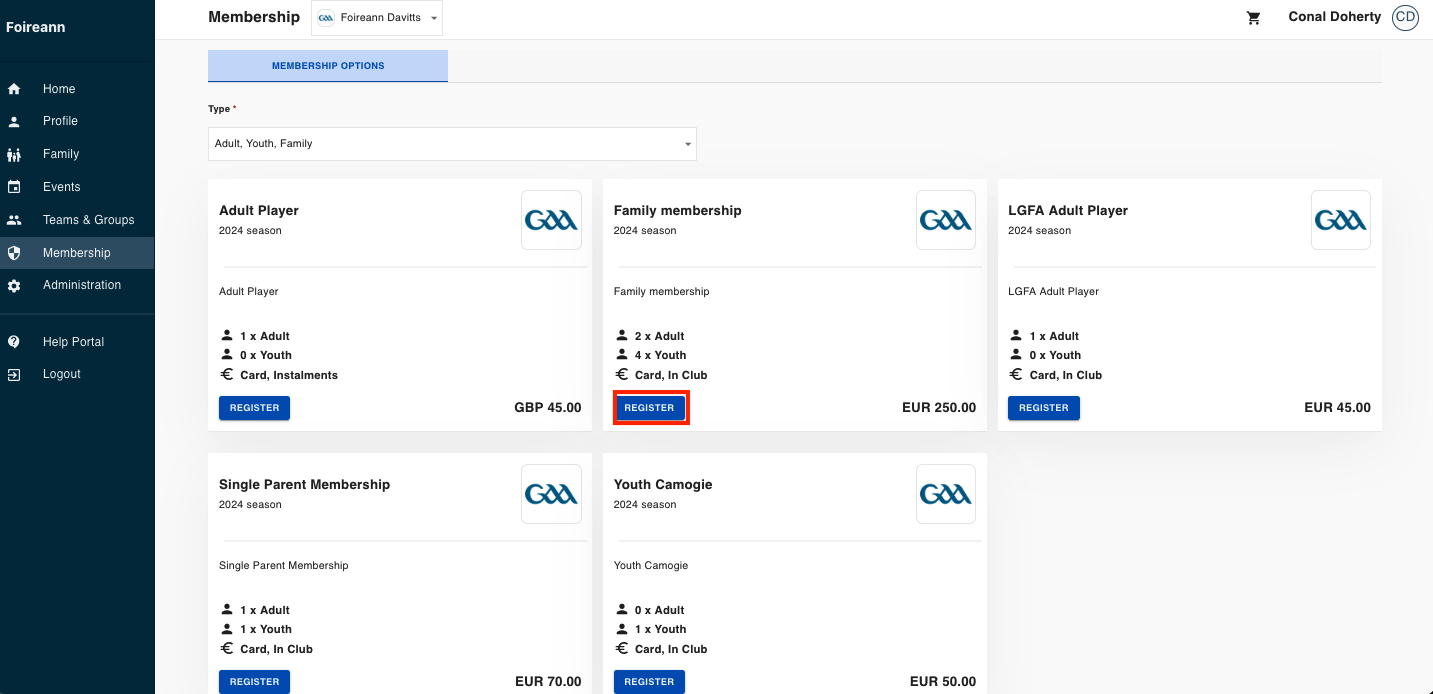Click the Type dropdown arrow
Image resolution: width=1433 pixels, height=694 pixels.
(x=688, y=145)
